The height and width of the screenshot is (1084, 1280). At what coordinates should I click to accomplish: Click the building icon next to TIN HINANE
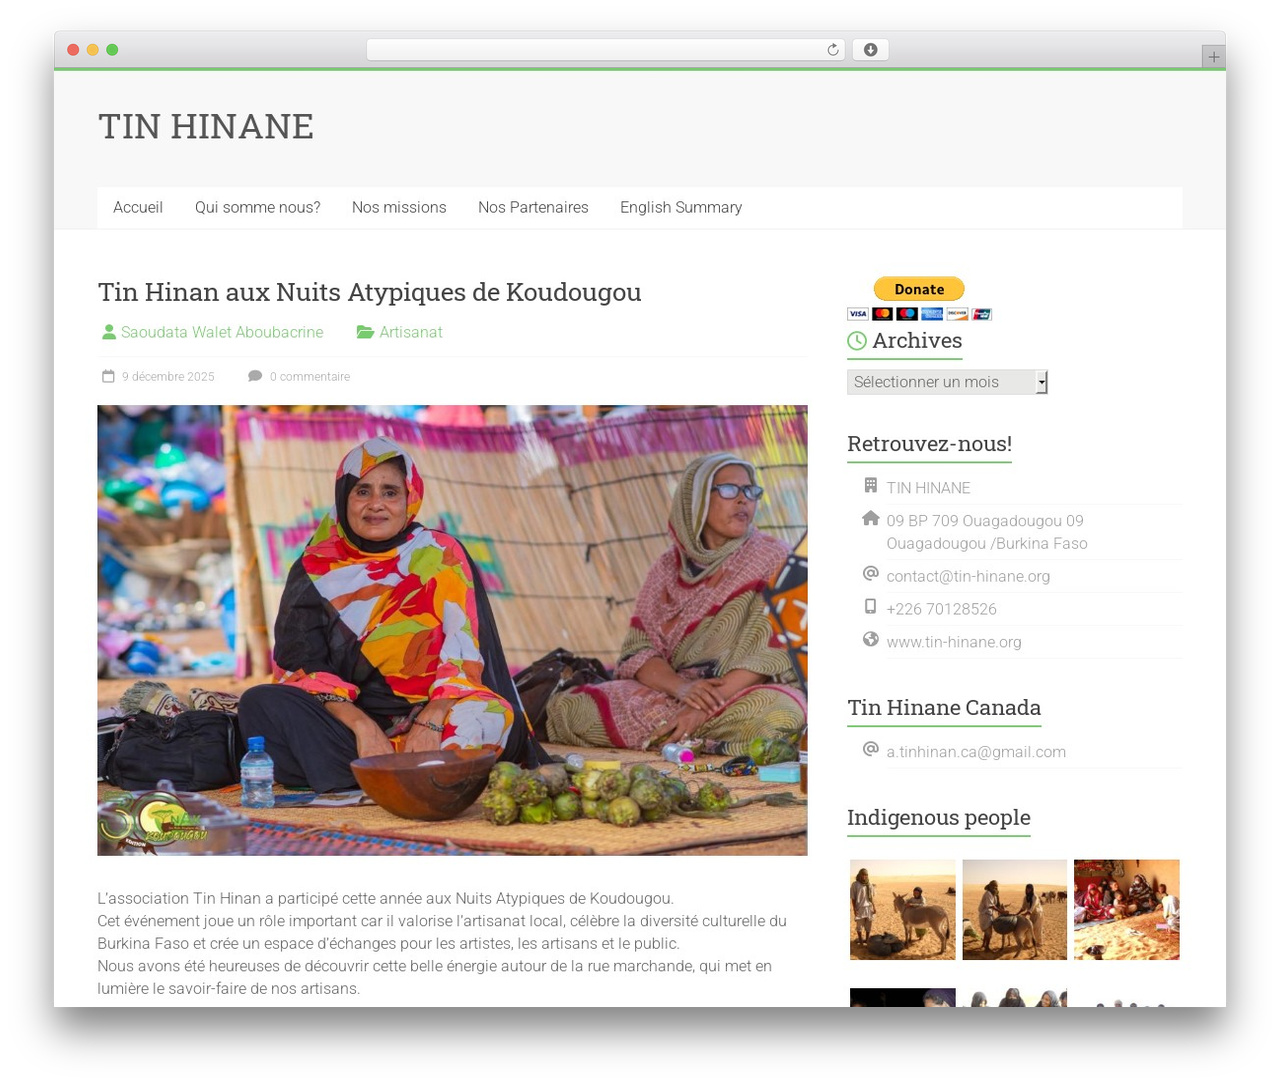(x=871, y=486)
